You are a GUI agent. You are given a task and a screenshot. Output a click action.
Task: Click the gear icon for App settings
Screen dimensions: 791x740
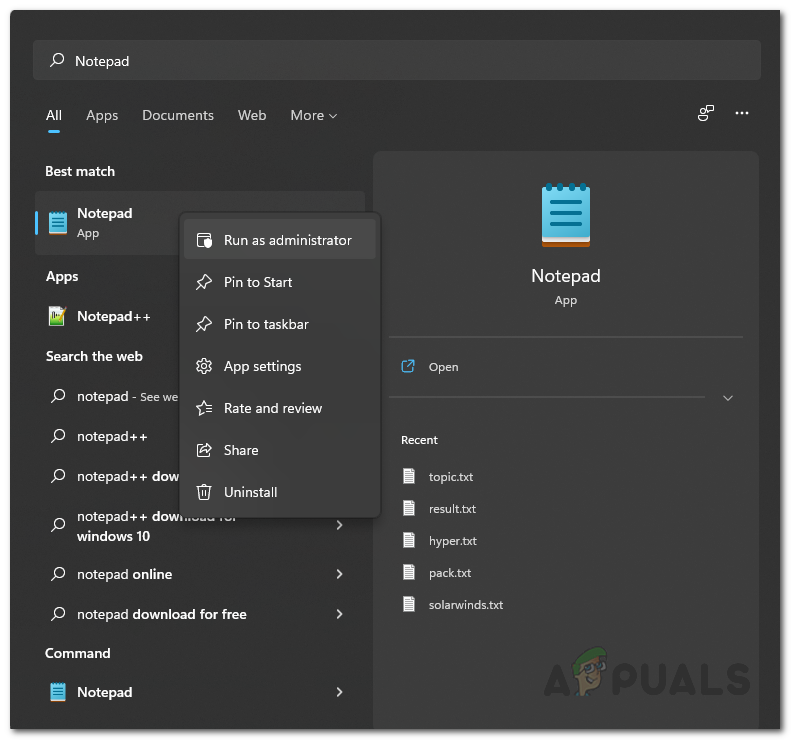point(204,366)
